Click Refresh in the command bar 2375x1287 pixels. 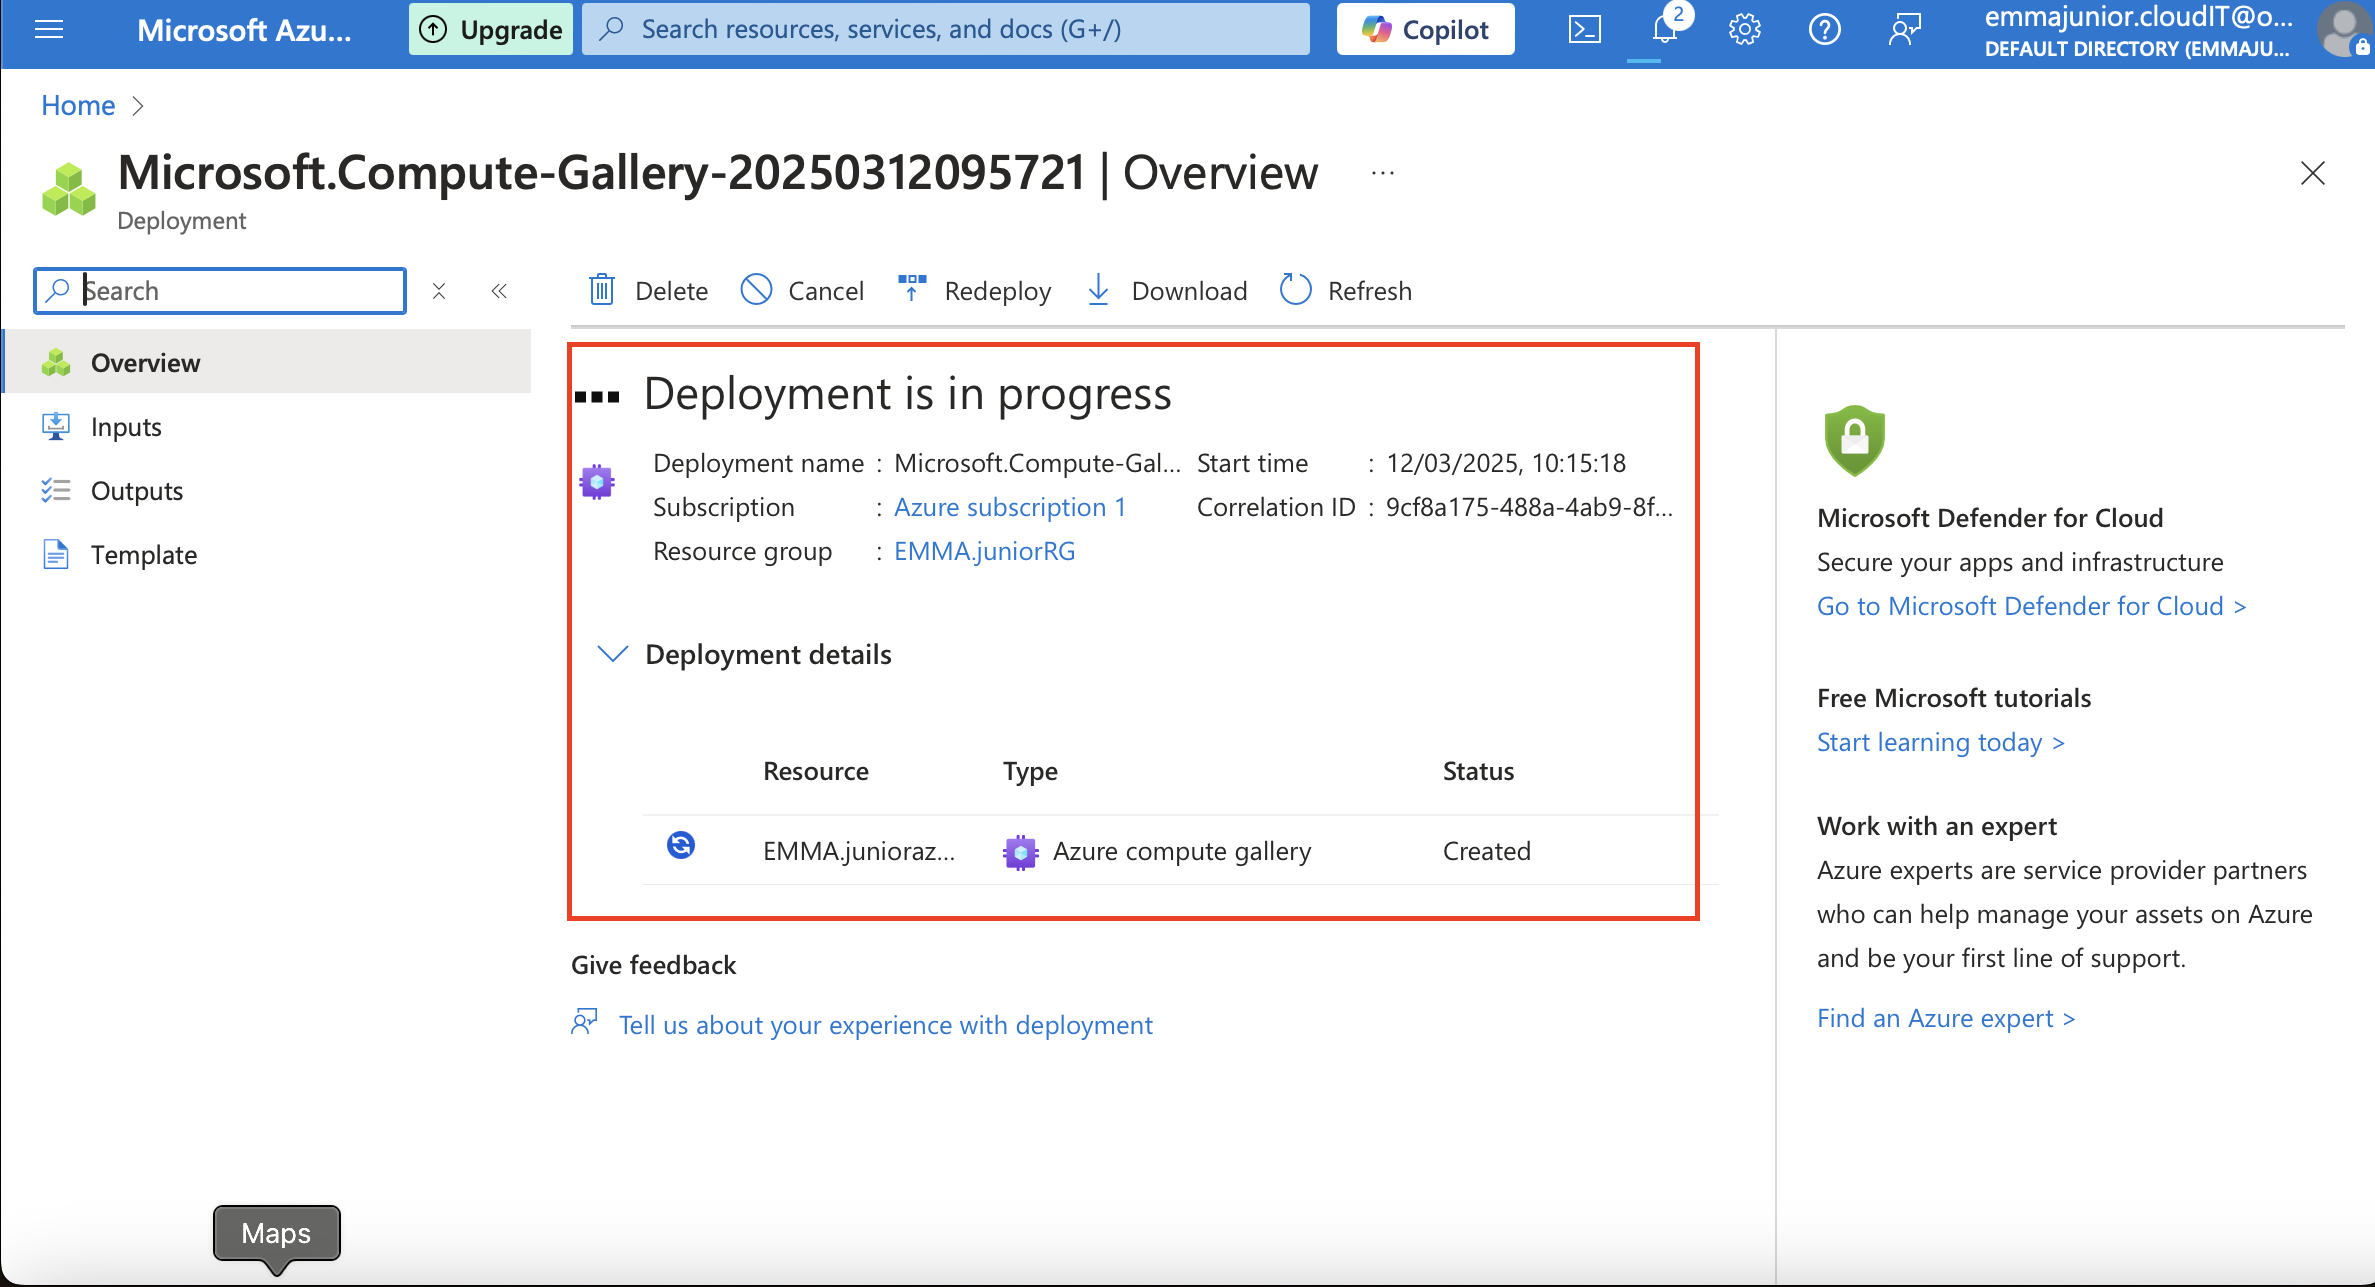pyautogui.click(x=1346, y=291)
